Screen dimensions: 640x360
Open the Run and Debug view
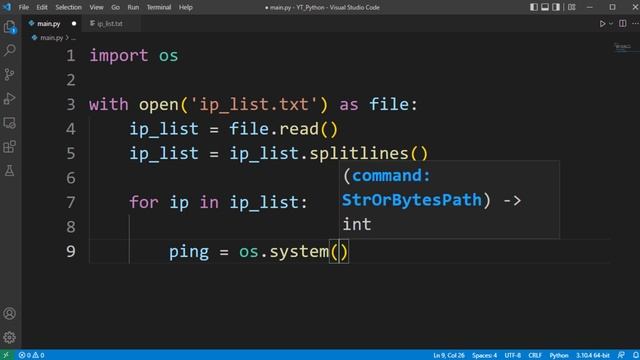click(x=9, y=98)
